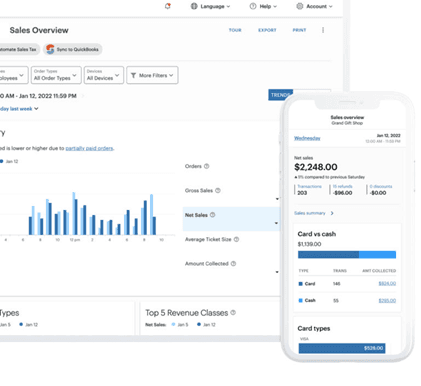
Task: Switch to the TRENDS tab
Action: tap(280, 95)
